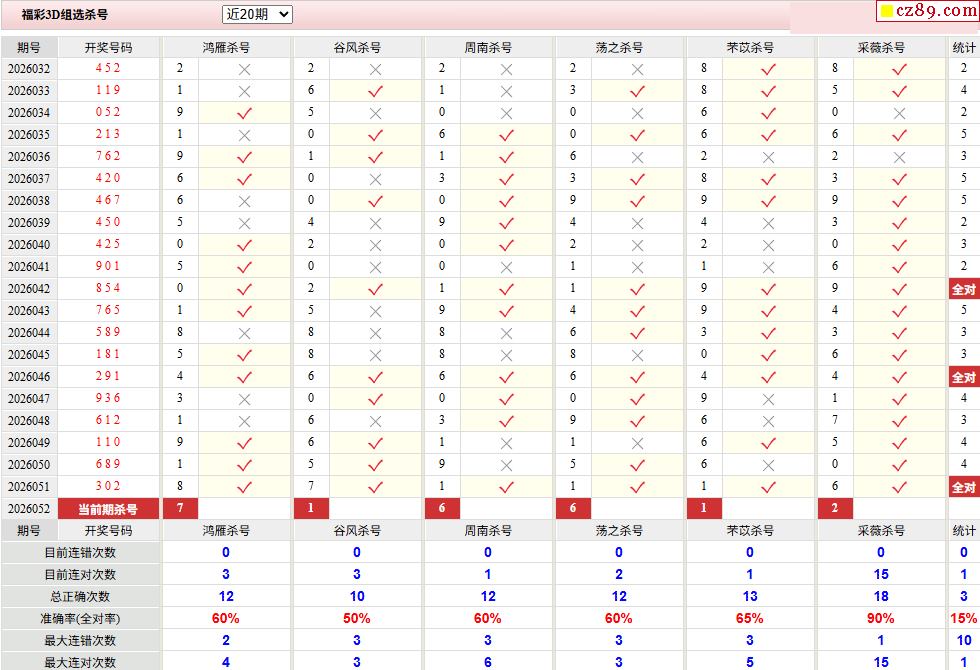This screenshot has width=980, height=670.
Task: Open the 近20期 period dropdown
Action: coord(257,14)
